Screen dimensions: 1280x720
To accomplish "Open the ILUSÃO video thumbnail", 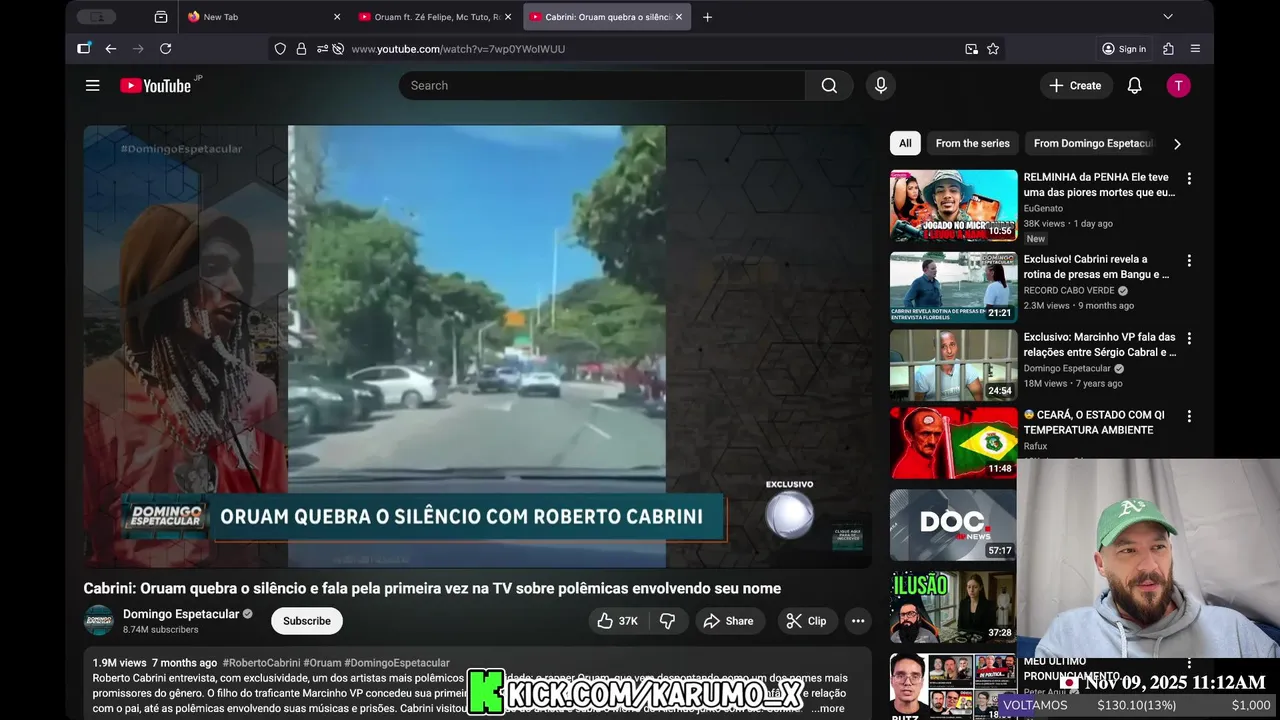I will (x=954, y=607).
